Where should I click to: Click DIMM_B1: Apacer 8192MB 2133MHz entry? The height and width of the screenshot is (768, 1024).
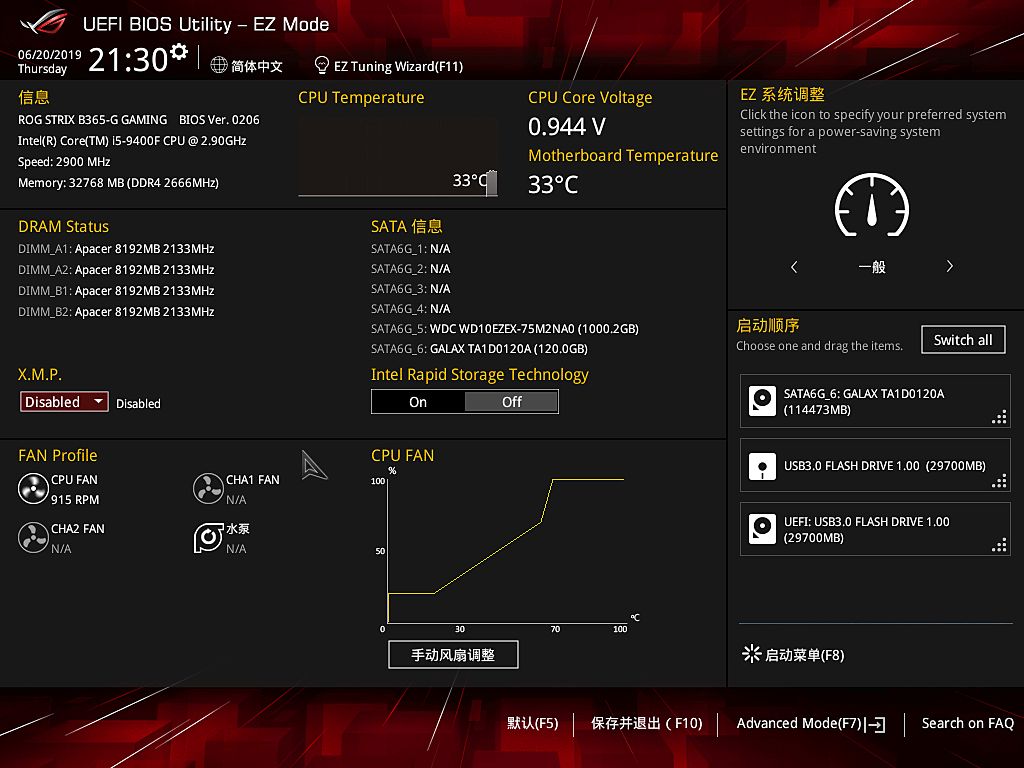(x=116, y=291)
